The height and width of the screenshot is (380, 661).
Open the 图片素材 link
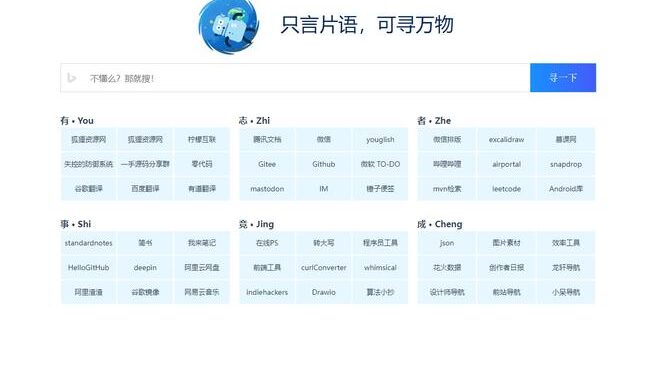(x=506, y=243)
